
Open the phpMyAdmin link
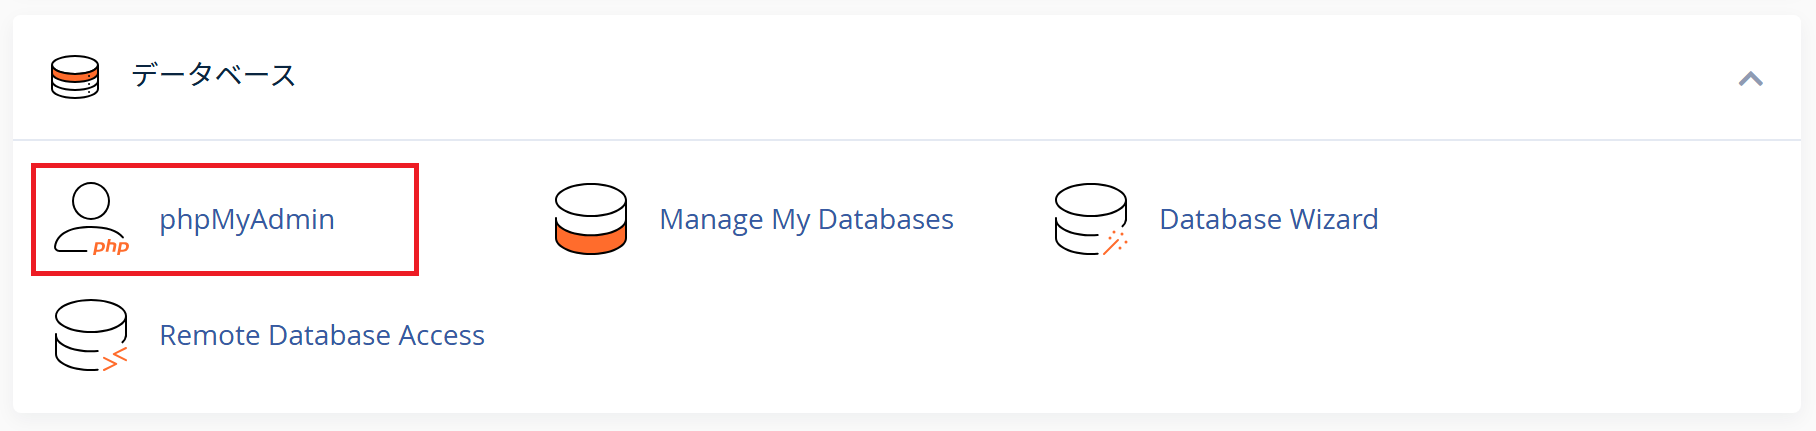click(247, 220)
